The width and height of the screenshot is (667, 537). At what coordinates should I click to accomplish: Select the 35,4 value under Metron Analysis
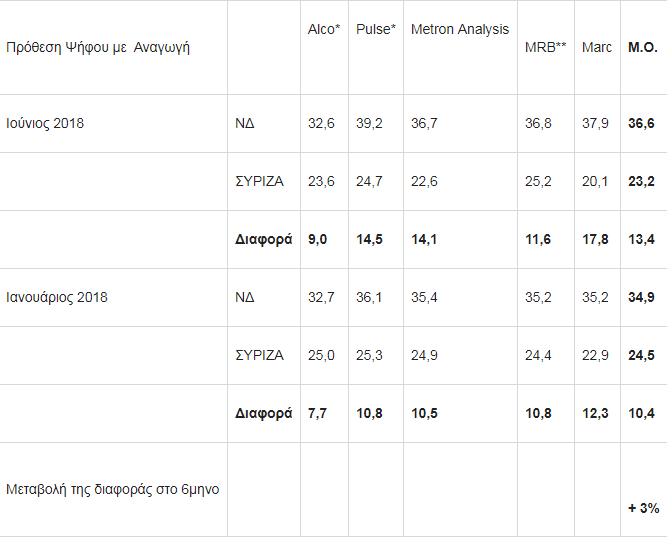(425, 297)
